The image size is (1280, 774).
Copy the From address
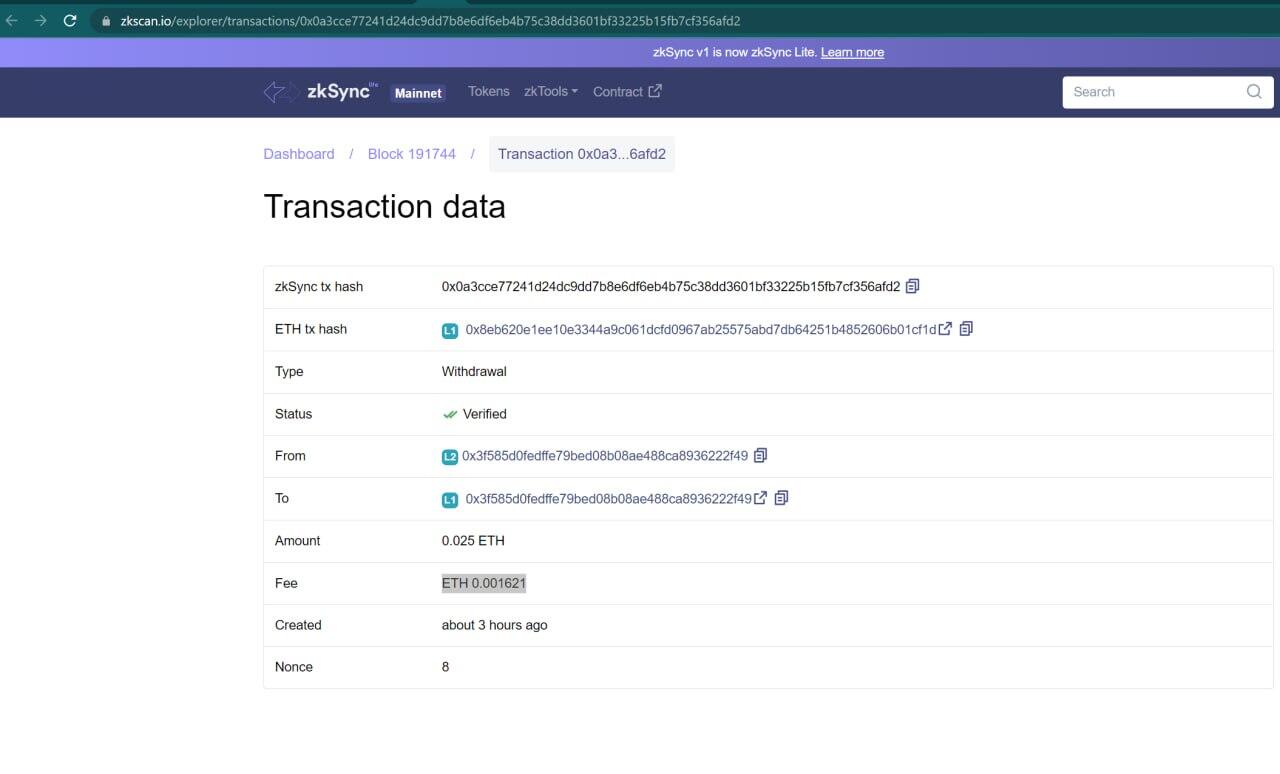(x=760, y=455)
